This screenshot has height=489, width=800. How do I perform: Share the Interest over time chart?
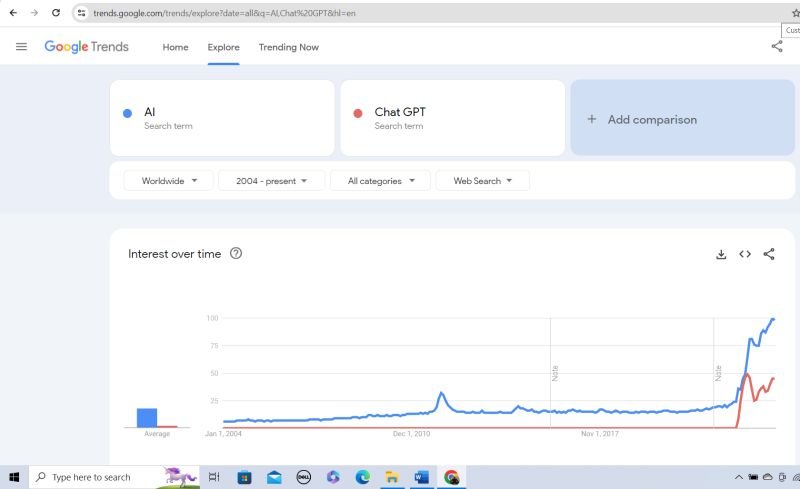[769, 254]
